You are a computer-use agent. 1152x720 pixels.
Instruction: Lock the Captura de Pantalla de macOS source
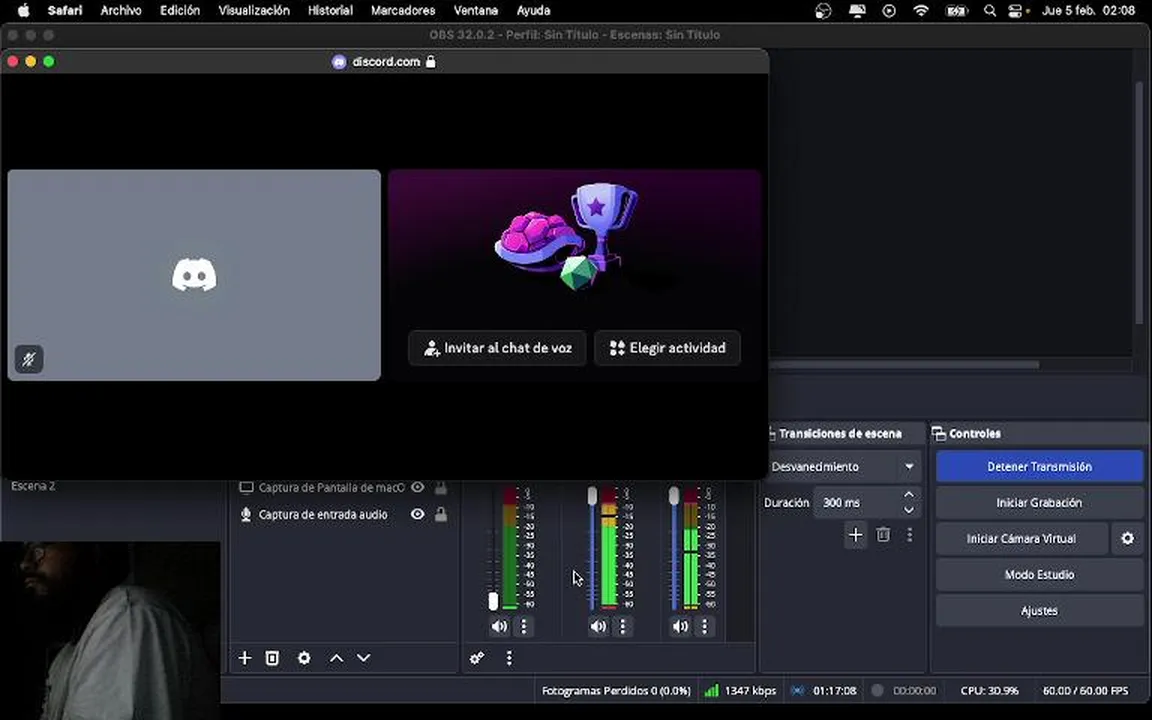[x=441, y=487]
